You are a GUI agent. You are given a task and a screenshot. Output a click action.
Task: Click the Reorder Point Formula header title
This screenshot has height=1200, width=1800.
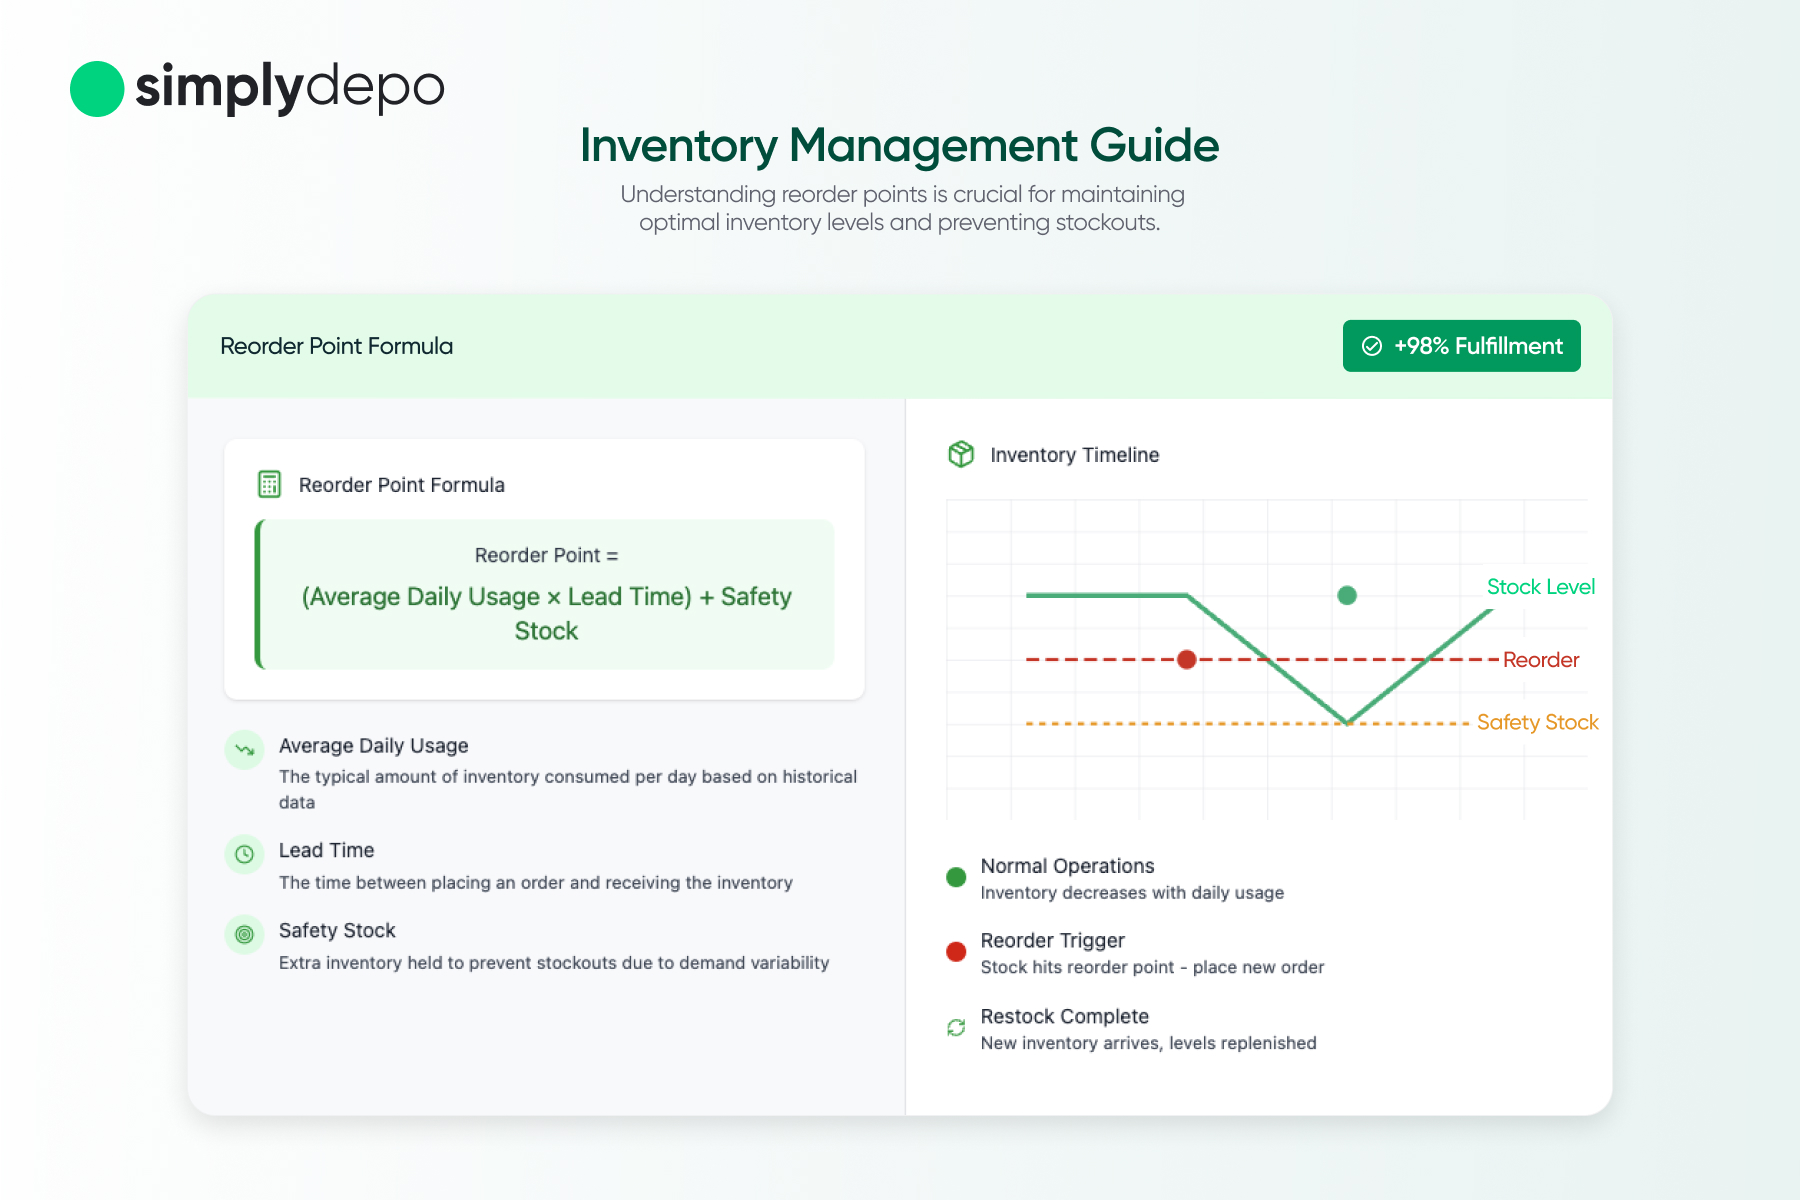pyautogui.click(x=336, y=346)
